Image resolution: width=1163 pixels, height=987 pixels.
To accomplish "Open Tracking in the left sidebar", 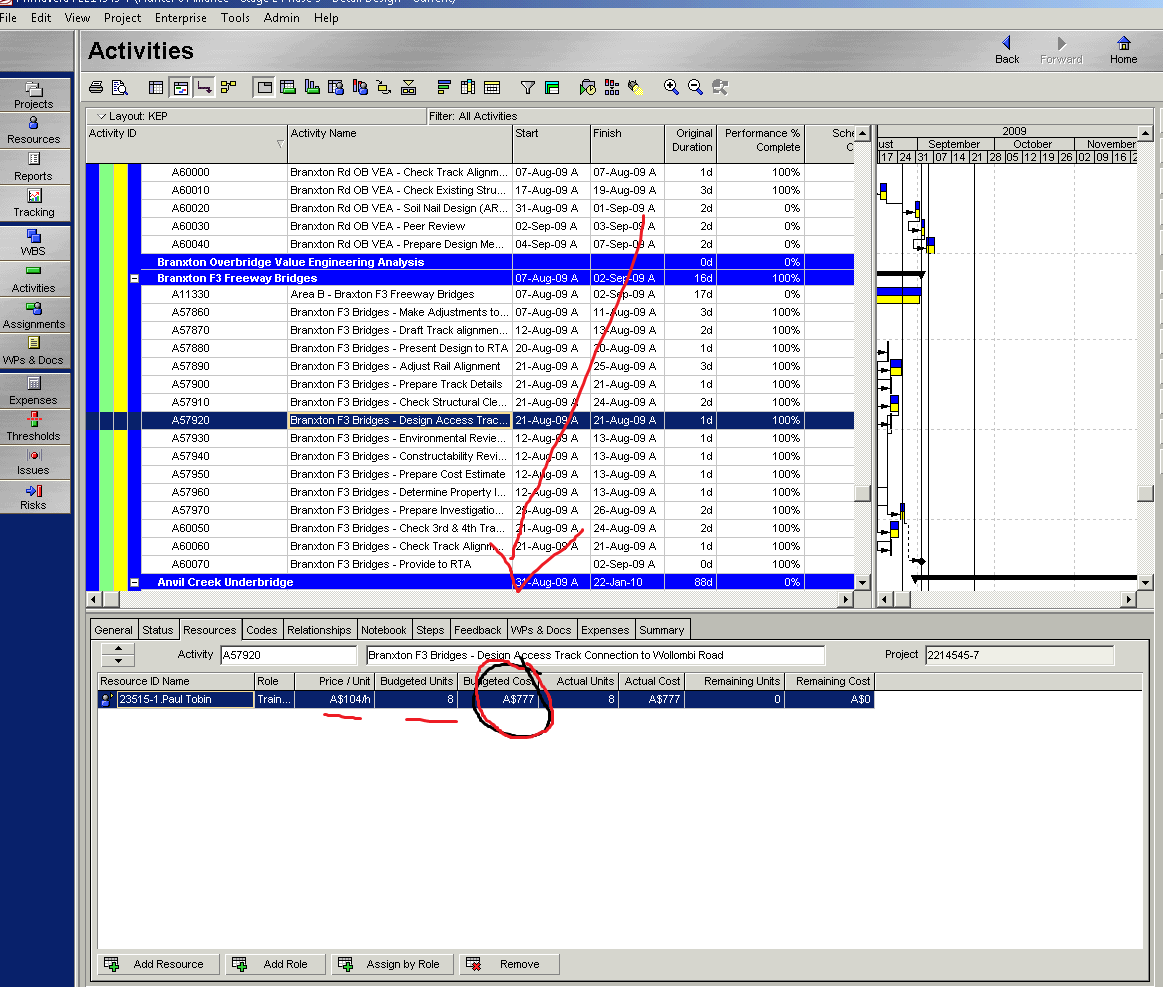I will point(34,203).
